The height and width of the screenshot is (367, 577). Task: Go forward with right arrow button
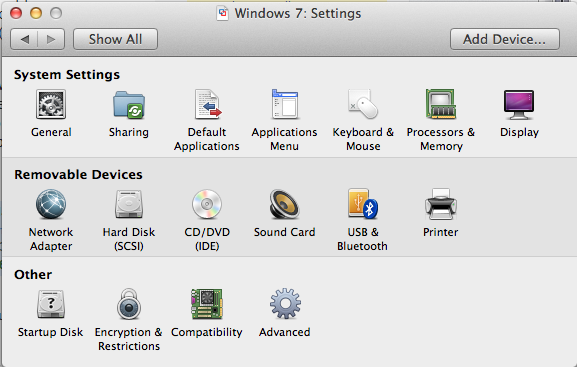pyautogui.click(x=51, y=39)
